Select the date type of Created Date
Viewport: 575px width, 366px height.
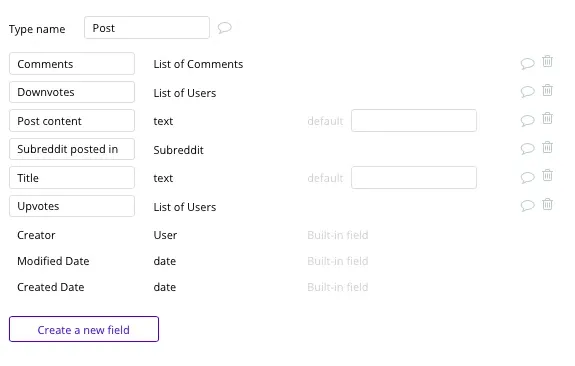point(165,287)
